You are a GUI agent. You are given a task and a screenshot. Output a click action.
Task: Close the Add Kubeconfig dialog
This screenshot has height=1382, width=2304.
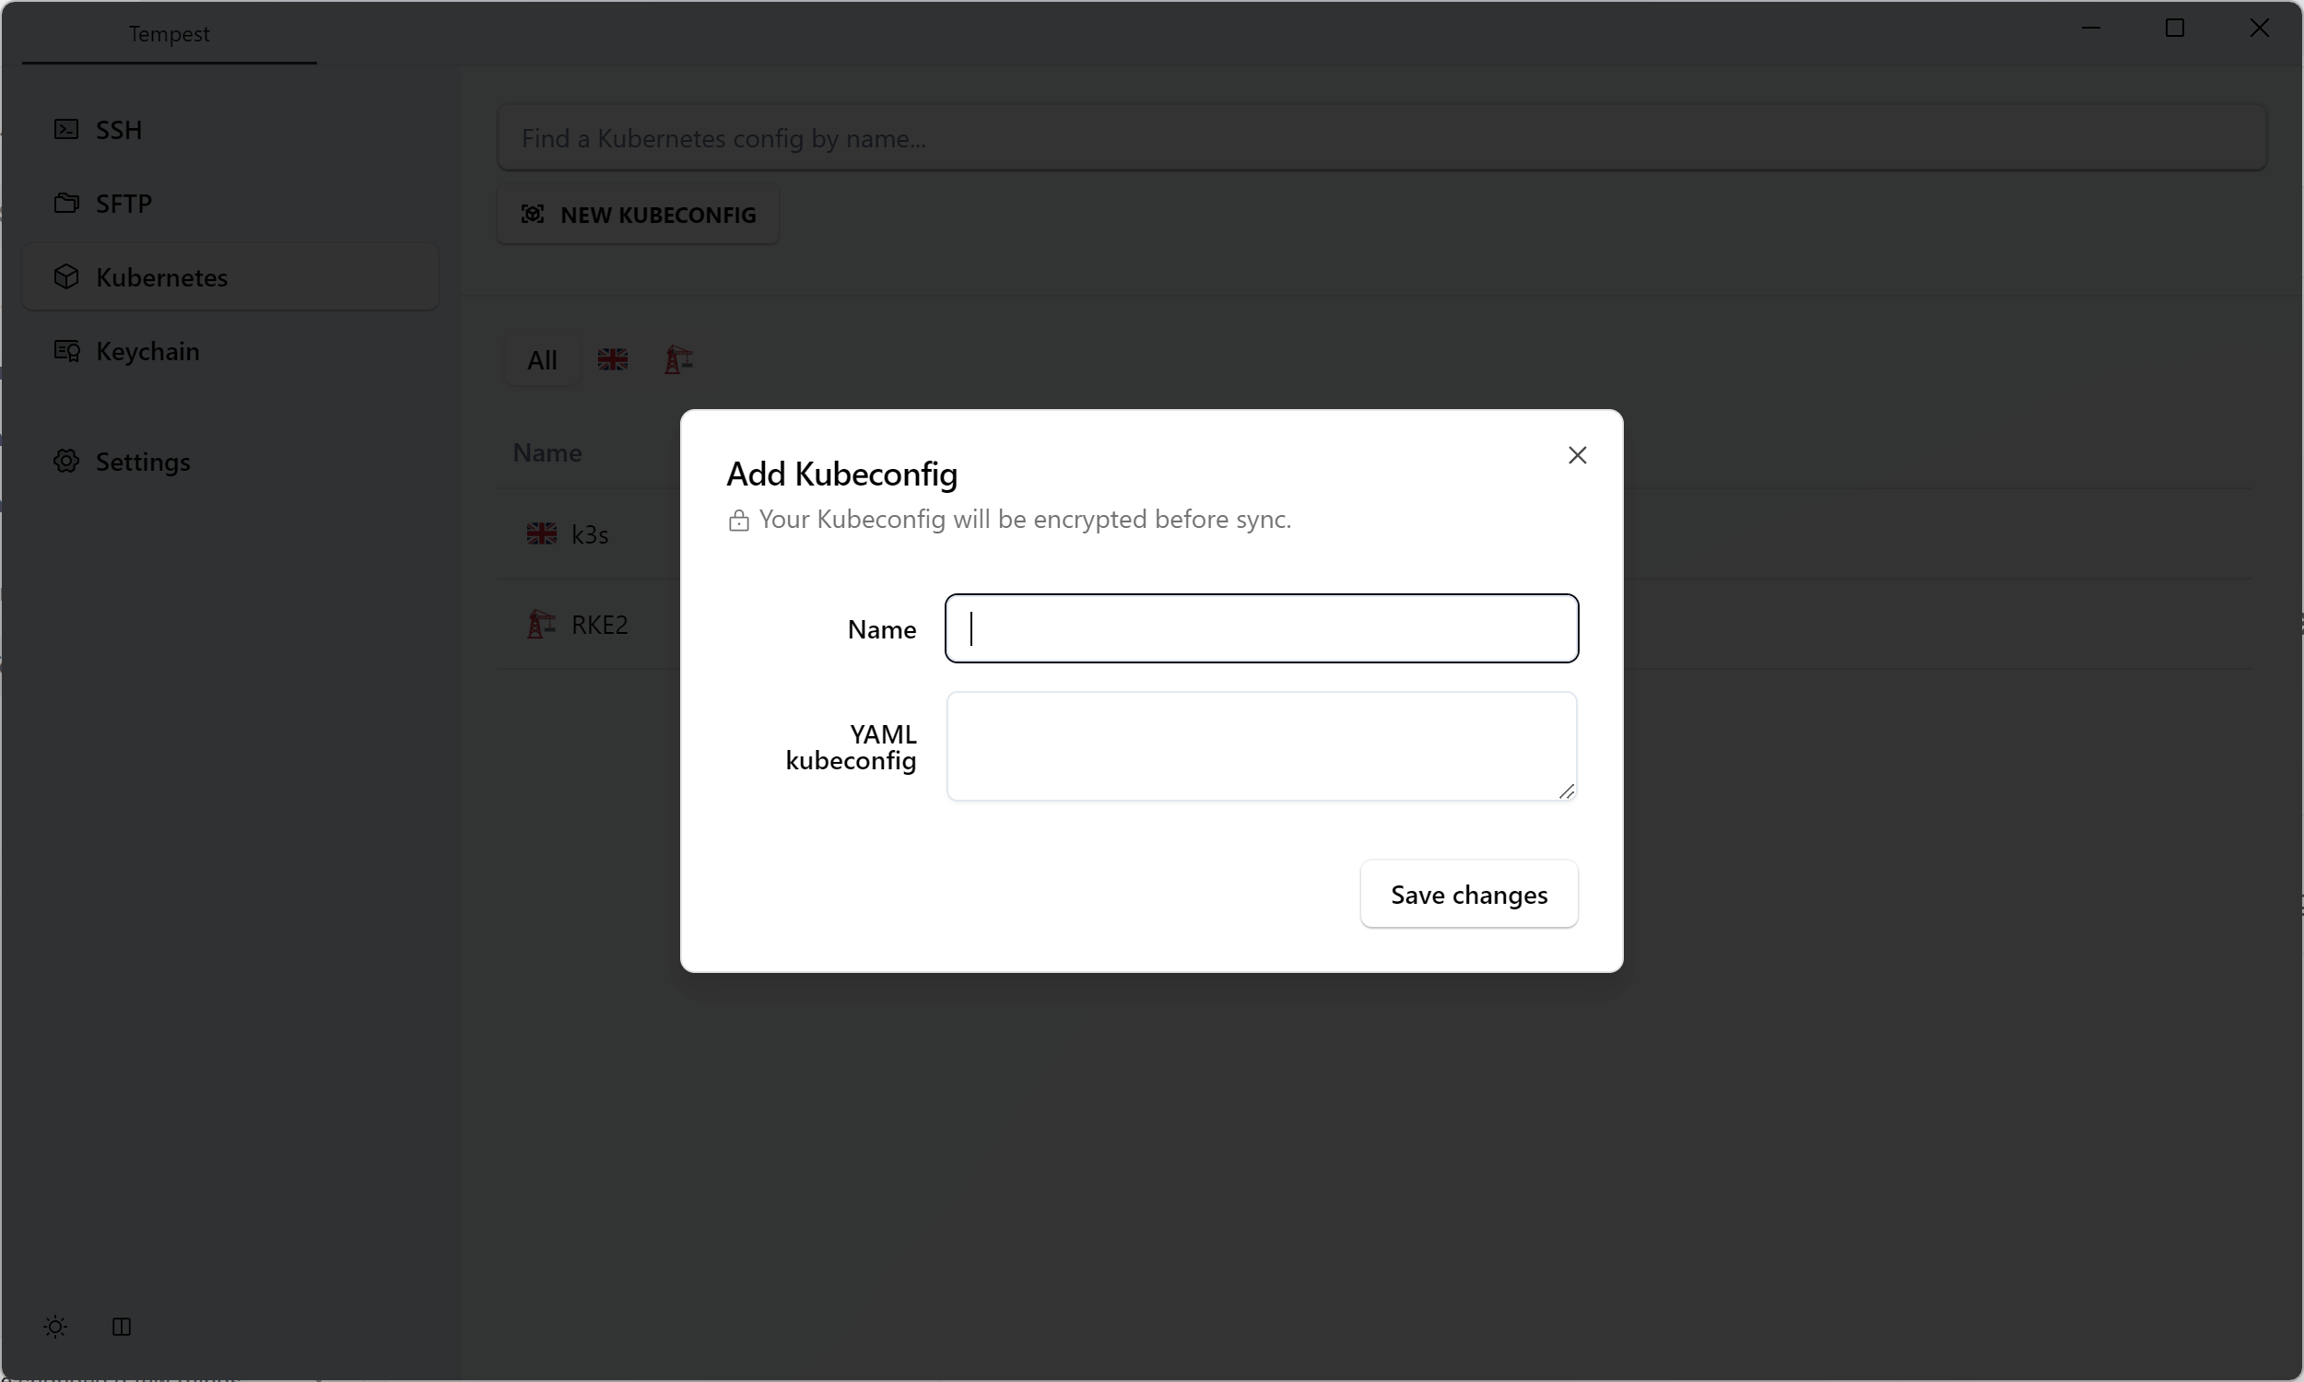(1577, 456)
